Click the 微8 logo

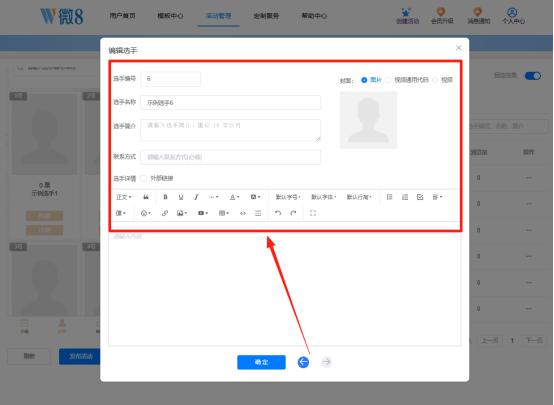coord(61,16)
